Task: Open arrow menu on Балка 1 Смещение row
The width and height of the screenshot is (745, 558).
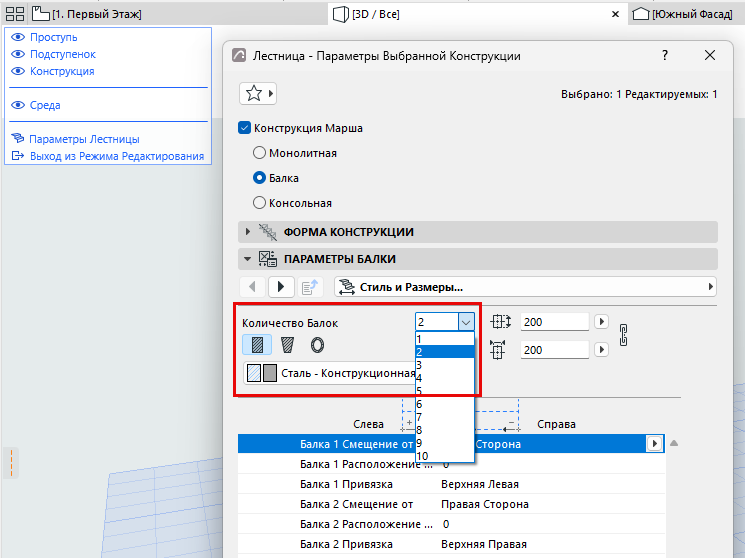Action: [x=654, y=444]
